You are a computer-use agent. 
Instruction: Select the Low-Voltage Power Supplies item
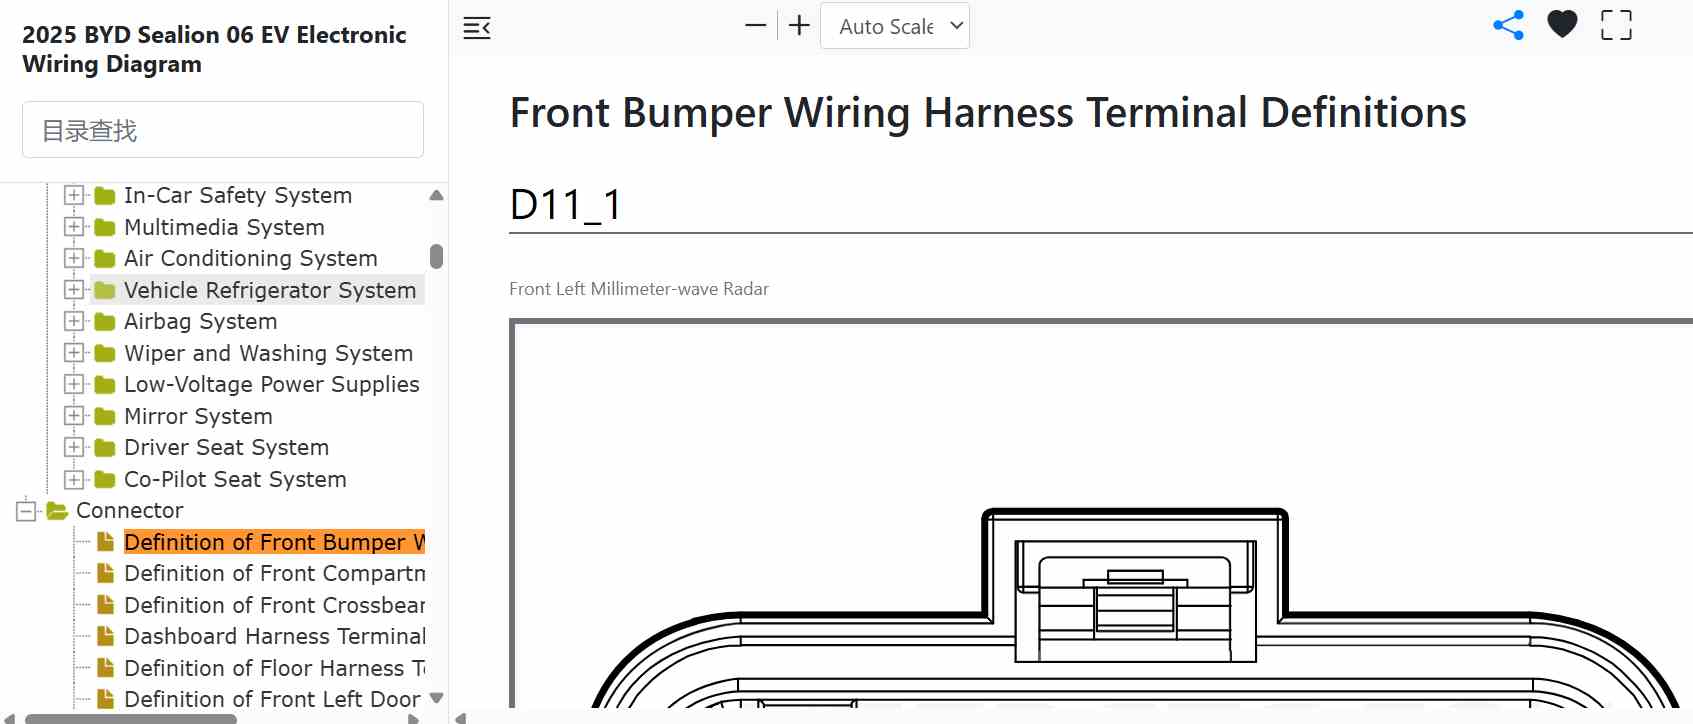(x=272, y=384)
